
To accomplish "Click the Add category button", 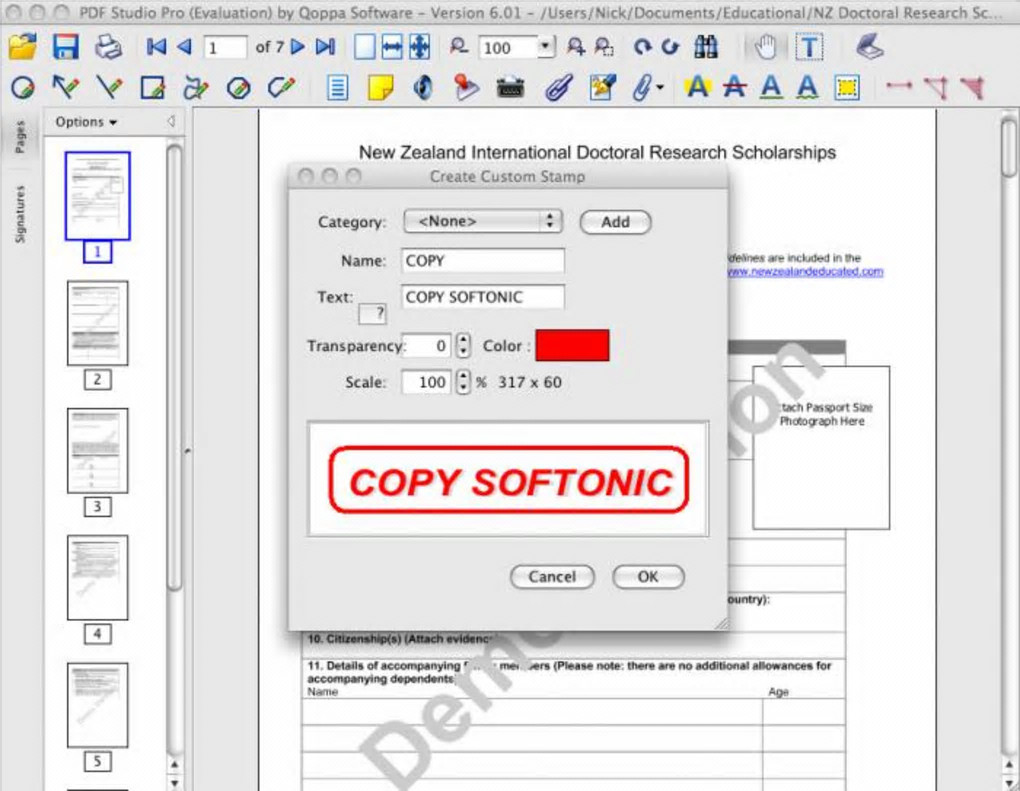I will coord(615,222).
